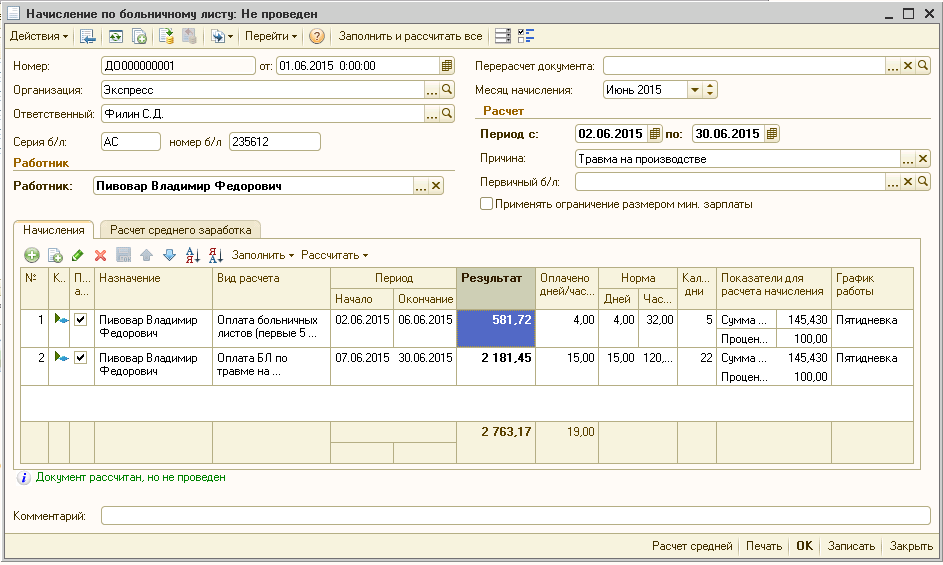The width and height of the screenshot is (943, 565).
Task: Click Заполнить и рассчитать все button
Action: click(410, 36)
